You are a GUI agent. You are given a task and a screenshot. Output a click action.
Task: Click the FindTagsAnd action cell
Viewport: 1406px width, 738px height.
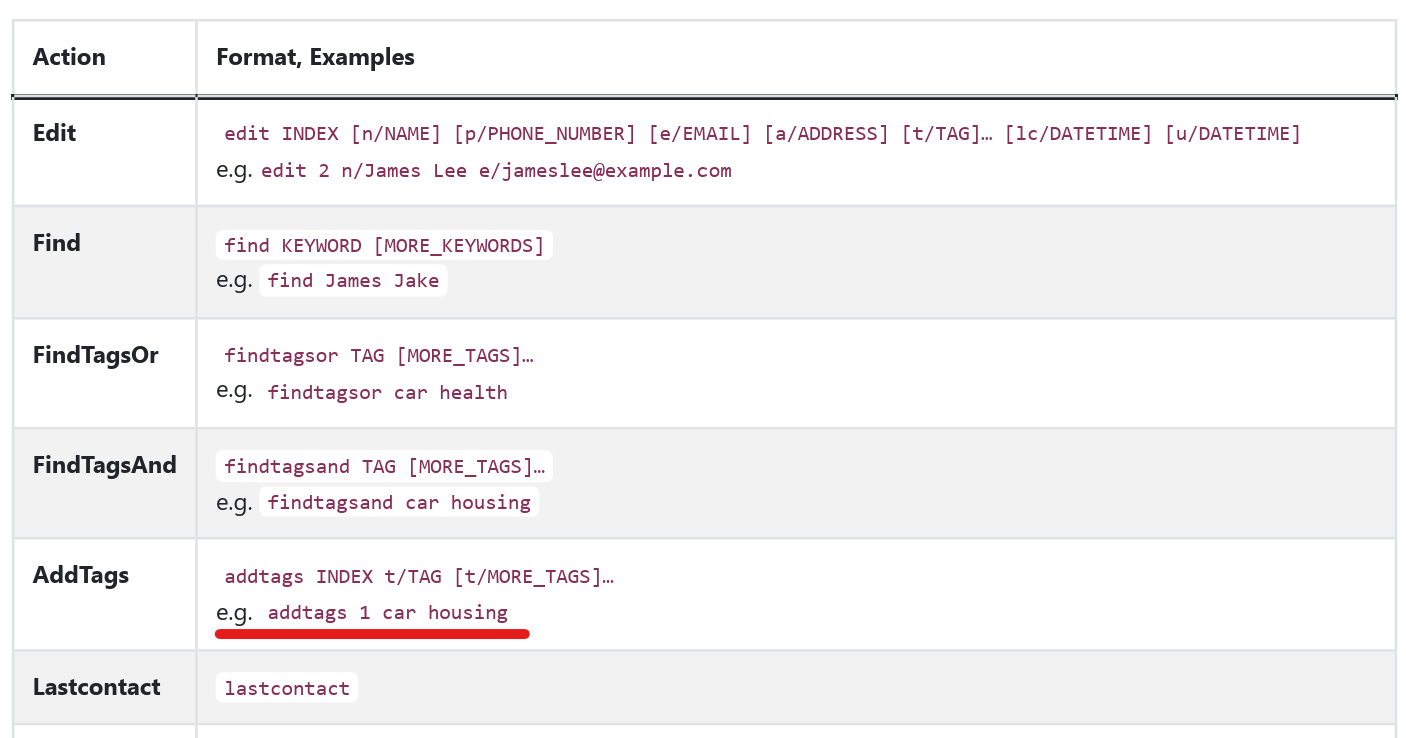pyautogui.click(x=104, y=483)
